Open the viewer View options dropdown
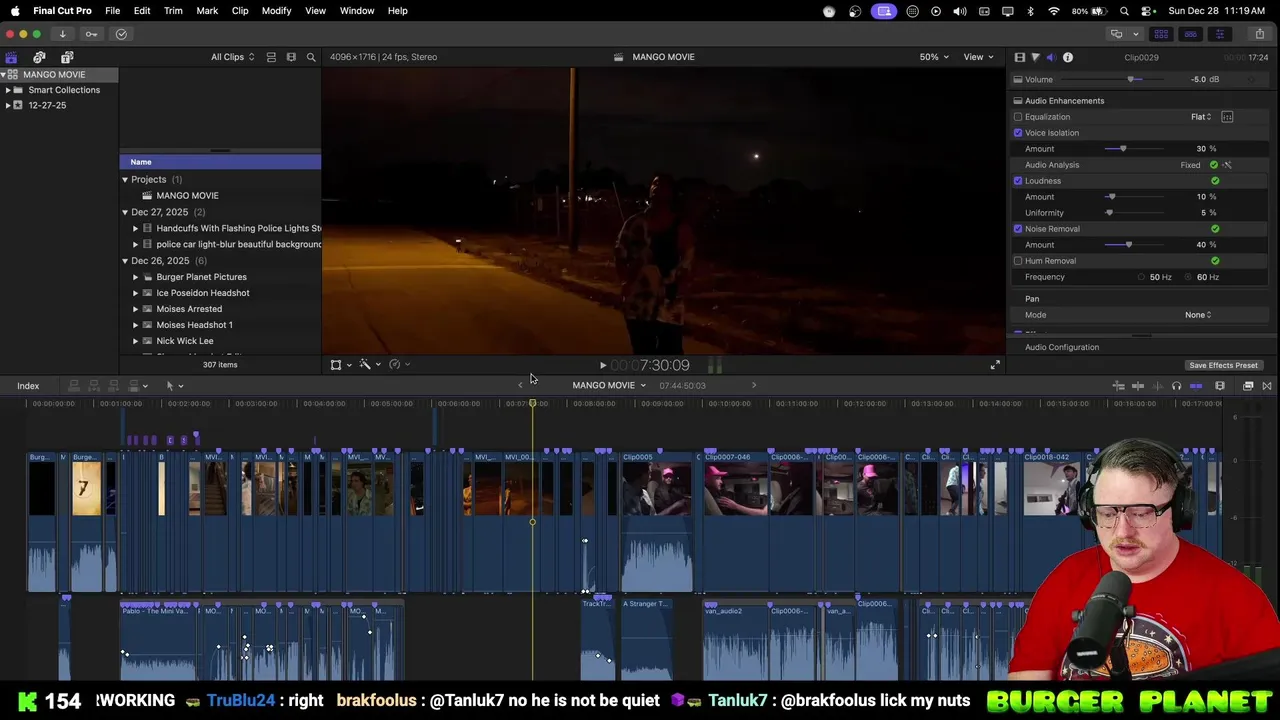 978,57
